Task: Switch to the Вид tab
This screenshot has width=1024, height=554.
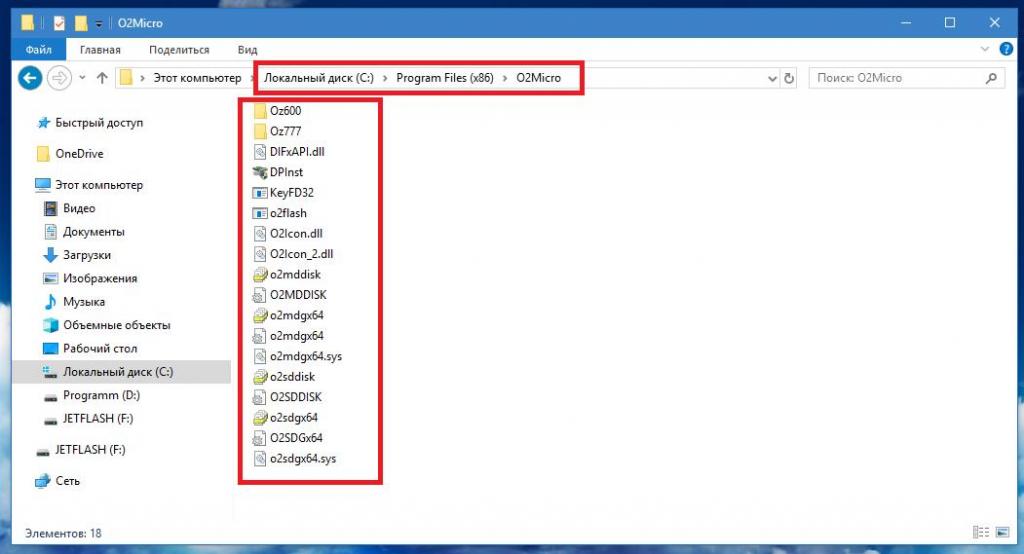Action: coord(248,49)
